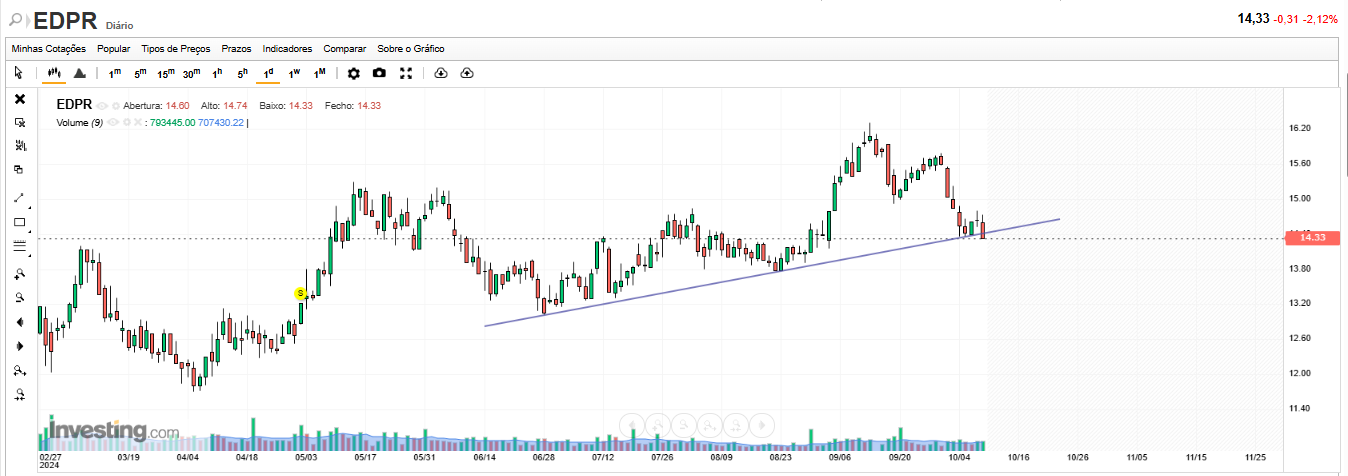Expand the Prazos dropdown menu
Viewport: 1348px width, 476px height.
tap(236, 49)
